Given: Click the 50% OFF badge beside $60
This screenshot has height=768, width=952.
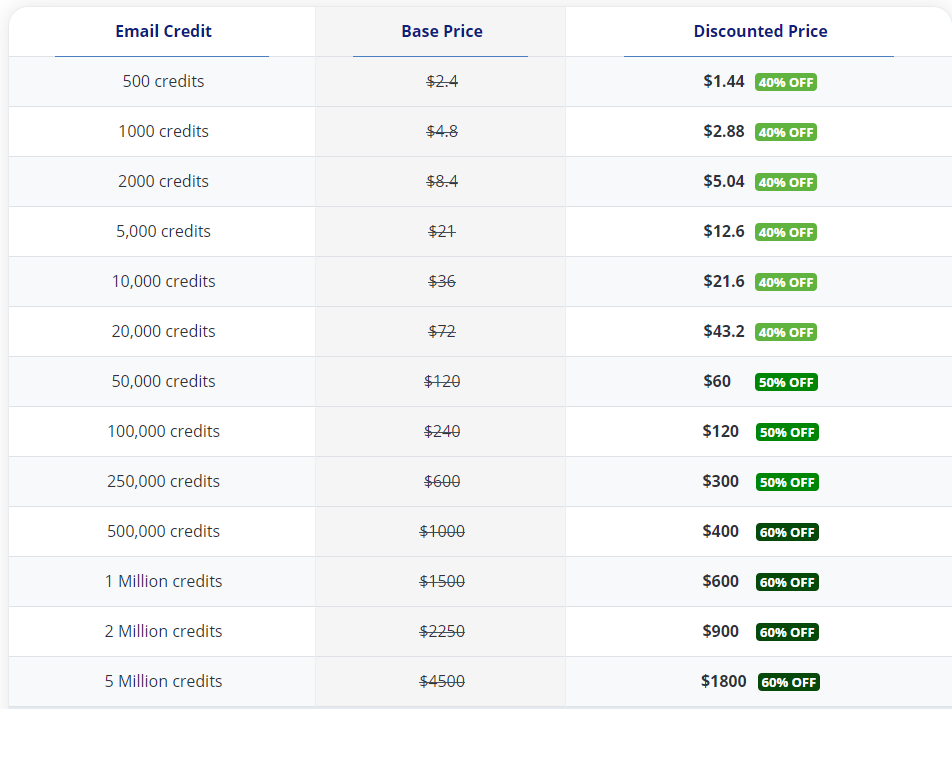Looking at the screenshot, I should (x=787, y=382).
